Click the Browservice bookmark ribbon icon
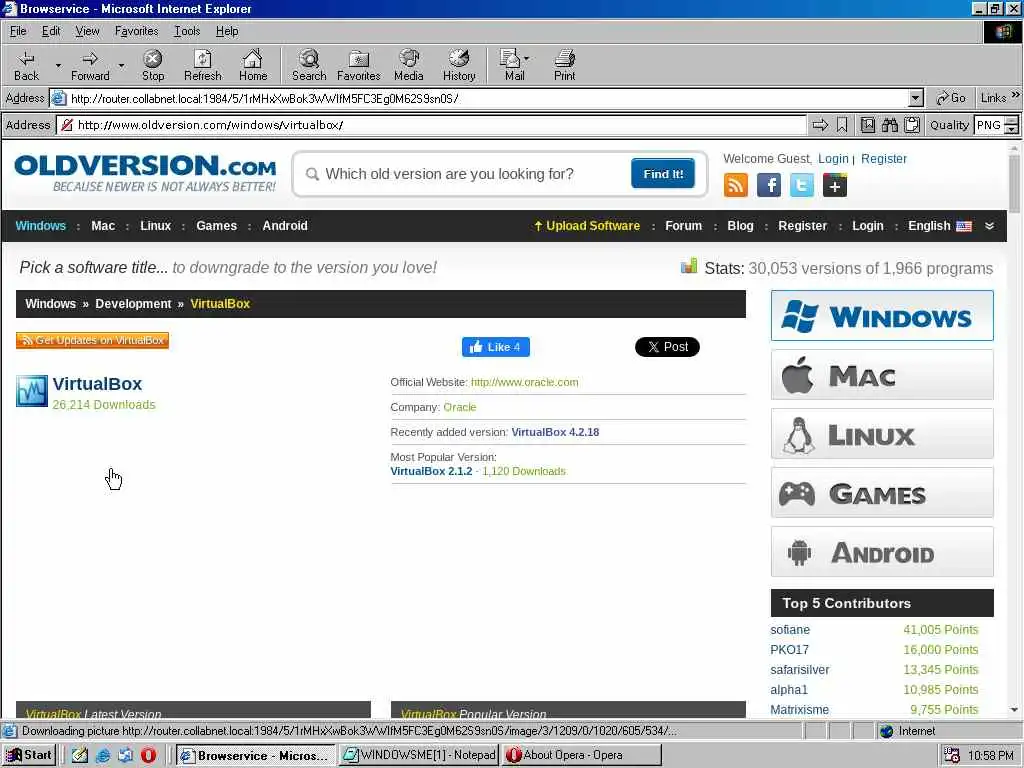This screenshot has width=1024, height=768. 842,125
